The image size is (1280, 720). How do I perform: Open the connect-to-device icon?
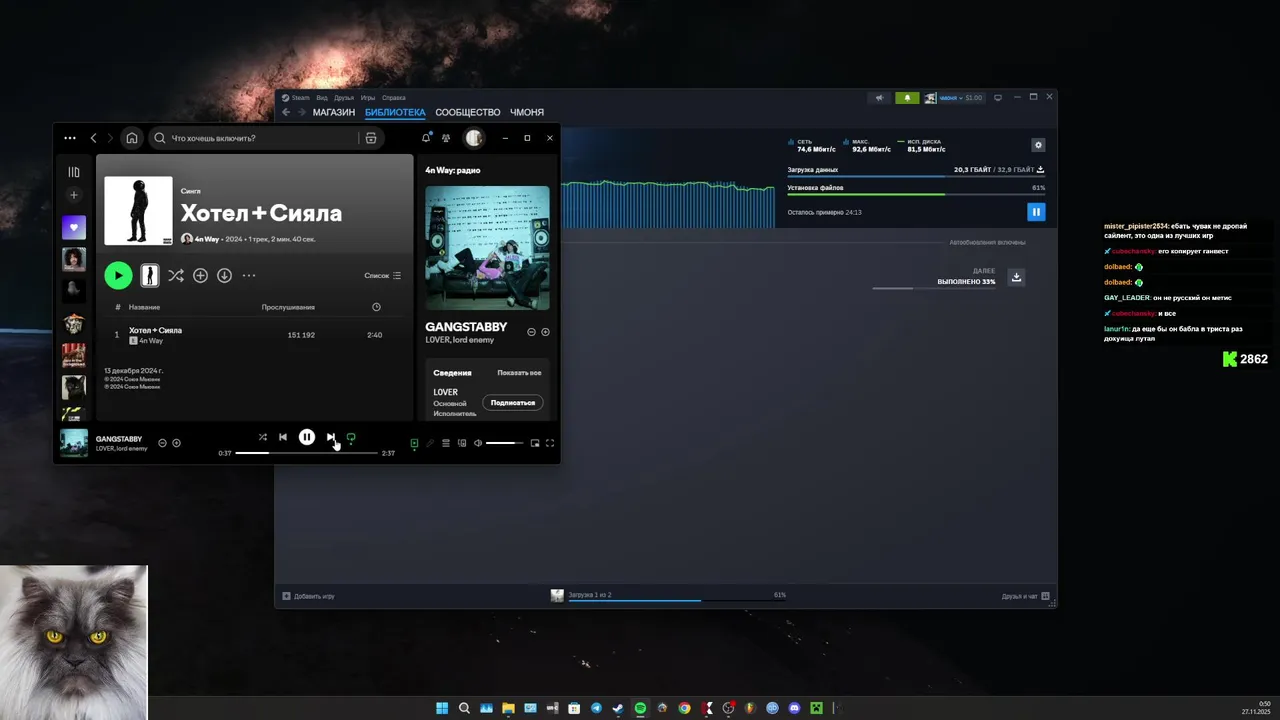click(462, 443)
